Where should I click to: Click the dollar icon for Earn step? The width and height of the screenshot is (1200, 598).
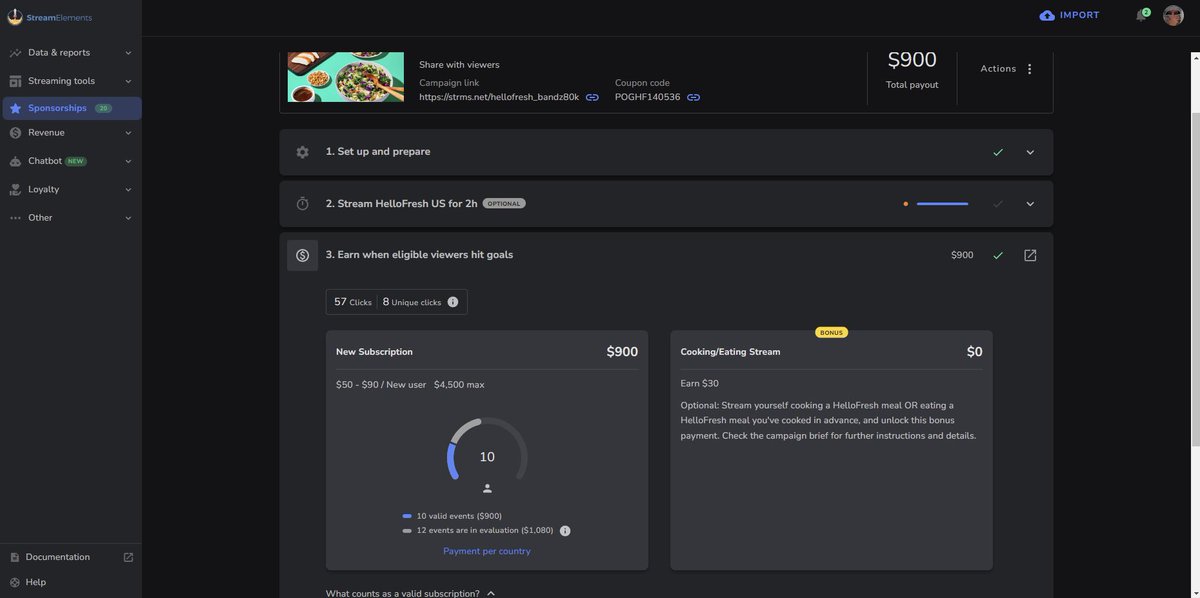tap(302, 255)
